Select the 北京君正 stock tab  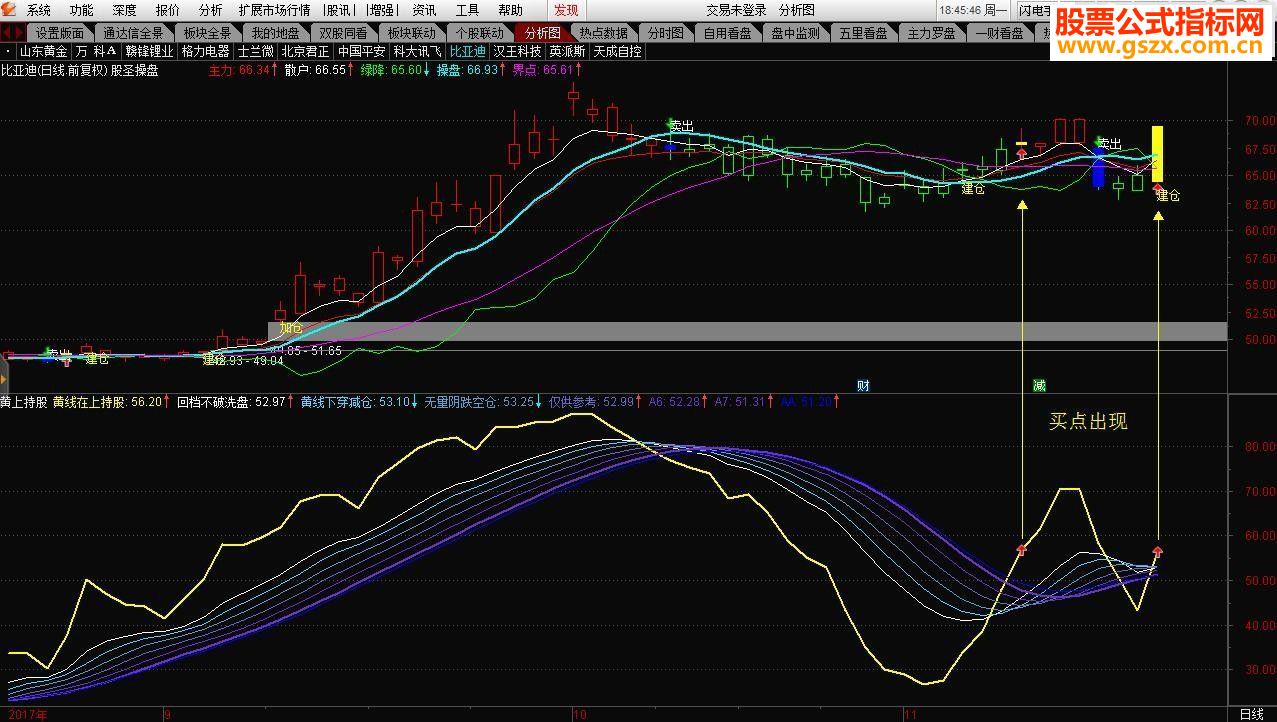point(306,51)
